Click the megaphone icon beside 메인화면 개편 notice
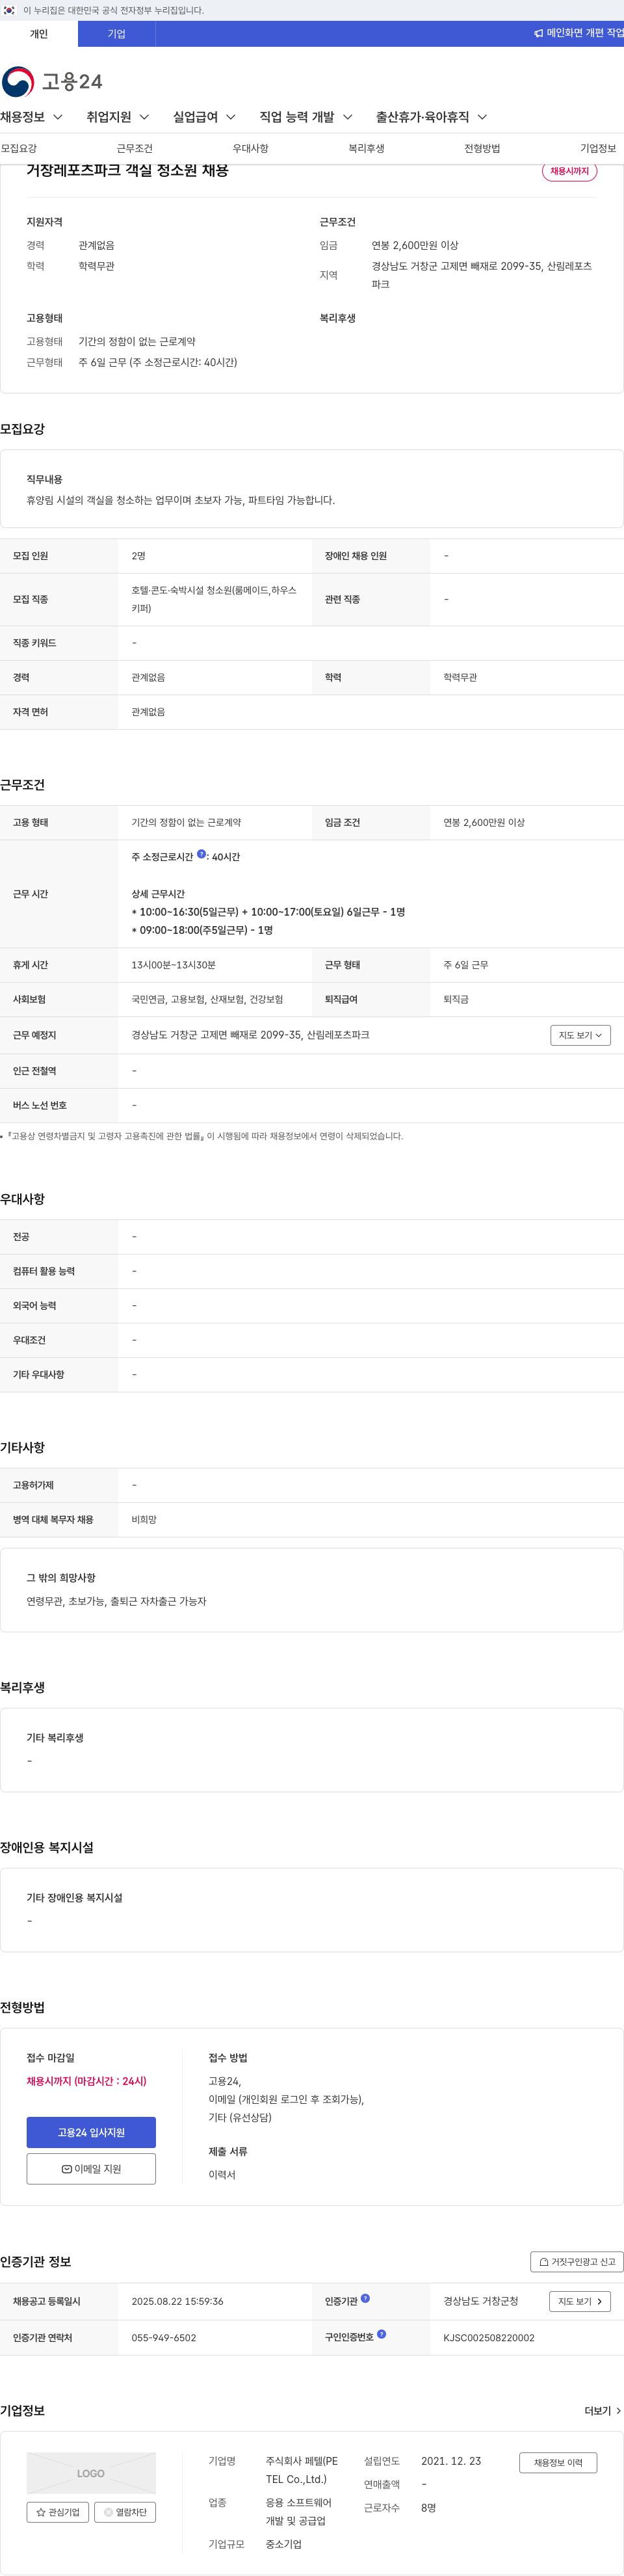 (538, 33)
